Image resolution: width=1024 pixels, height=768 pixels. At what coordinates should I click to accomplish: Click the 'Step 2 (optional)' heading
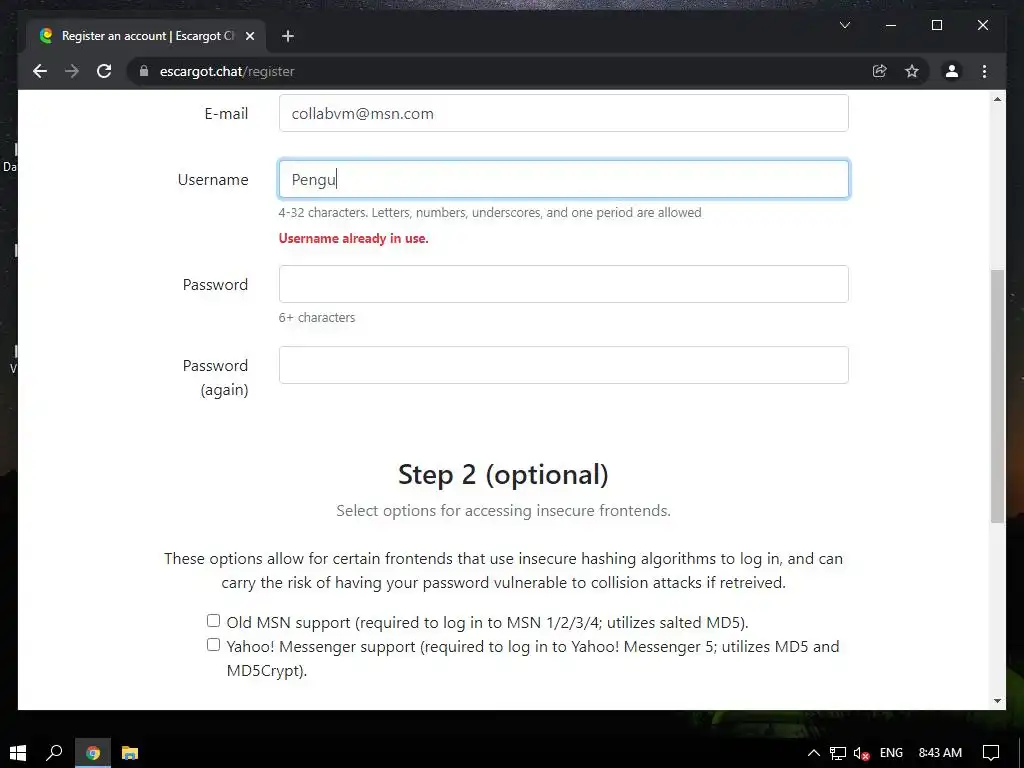point(503,475)
